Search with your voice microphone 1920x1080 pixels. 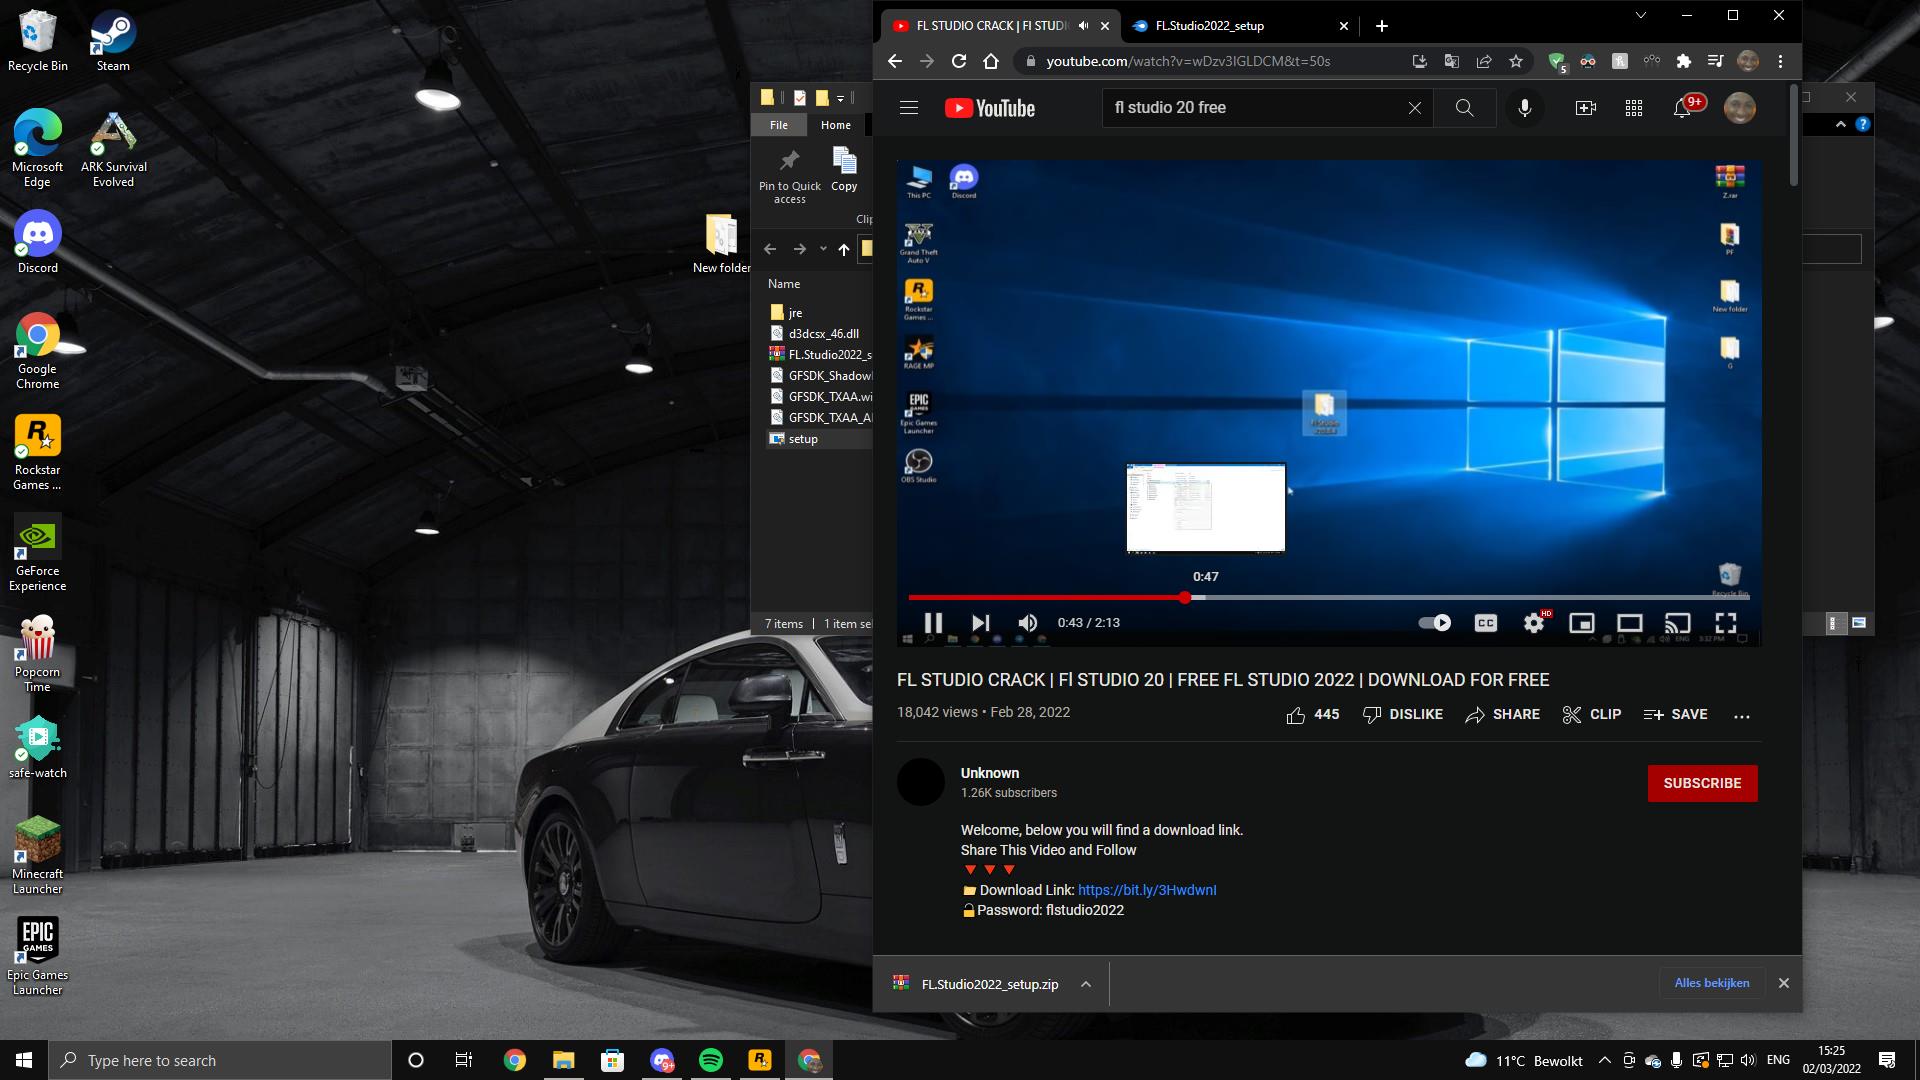pyautogui.click(x=1524, y=108)
